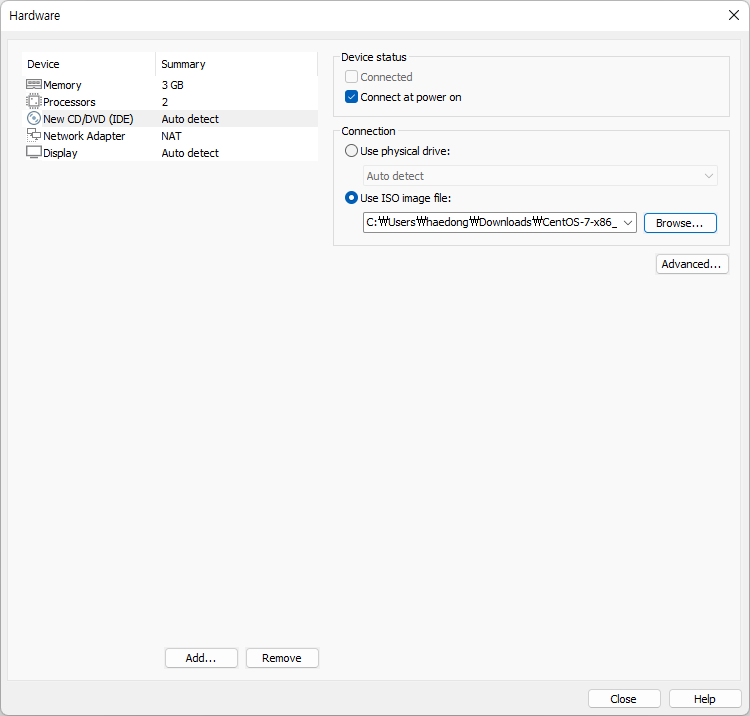Remove the selected device
The image size is (750, 716).
click(282, 658)
